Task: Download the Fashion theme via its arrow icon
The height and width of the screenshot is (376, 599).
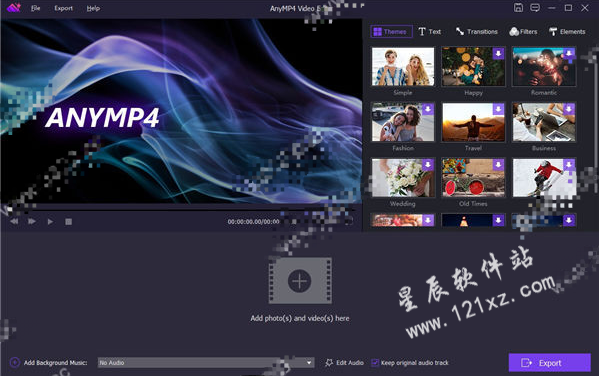Action: pyautogui.click(x=428, y=109)
